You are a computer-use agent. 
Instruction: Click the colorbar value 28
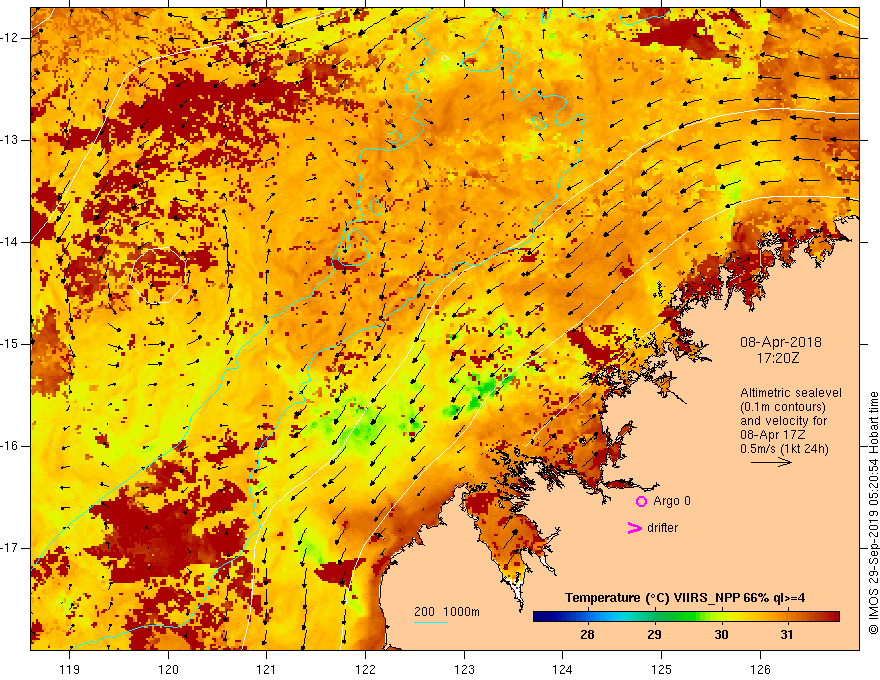point(587,635)
